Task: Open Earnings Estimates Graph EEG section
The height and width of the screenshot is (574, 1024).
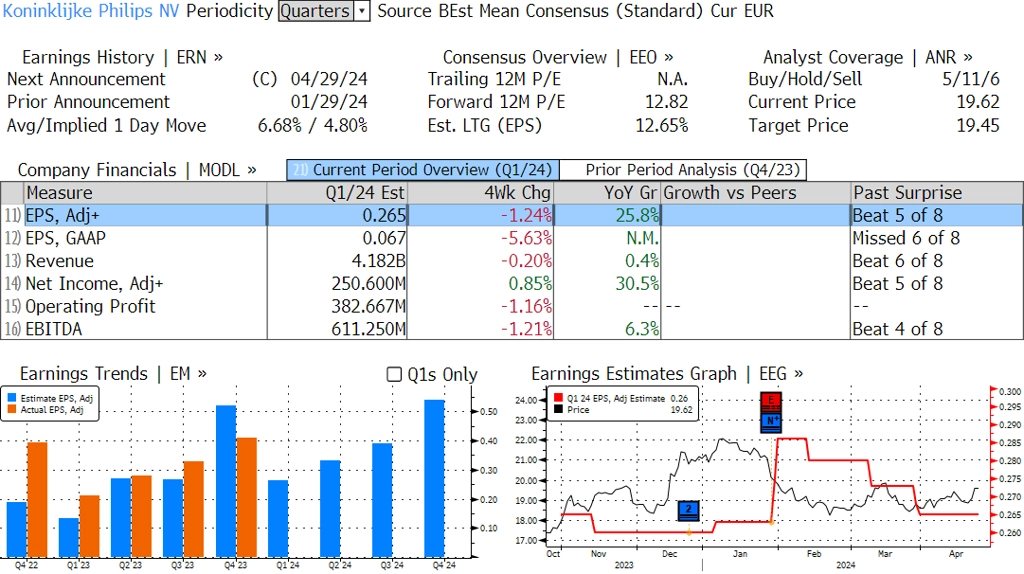Action: click(667, 374)
